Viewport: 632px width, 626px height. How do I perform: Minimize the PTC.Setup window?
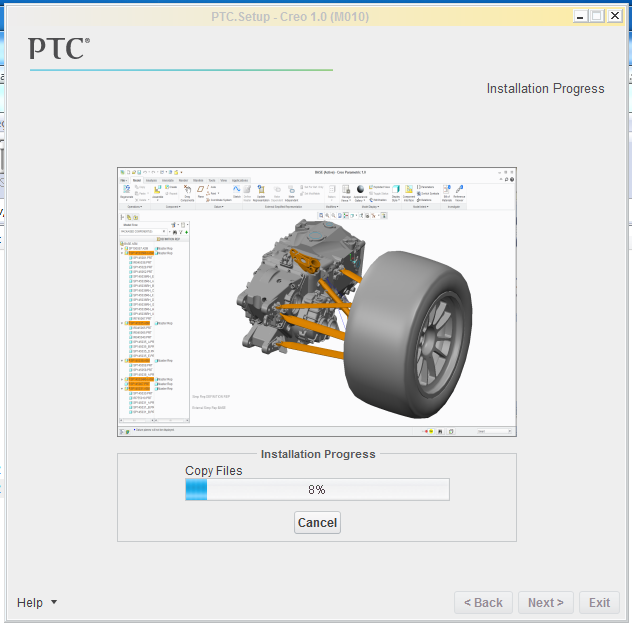click(x=580, y=16)
